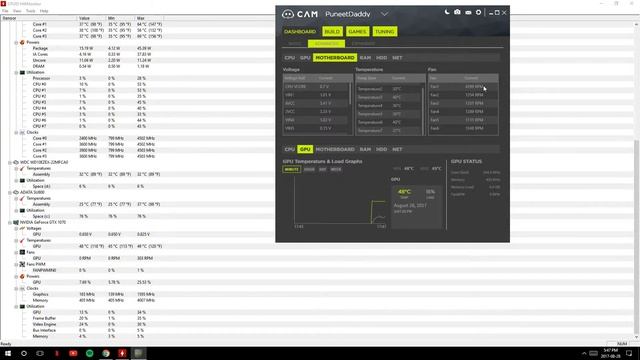Click the Temperature table scrollbar in CAM
The image size is (640, 360).
click(422, 110)
